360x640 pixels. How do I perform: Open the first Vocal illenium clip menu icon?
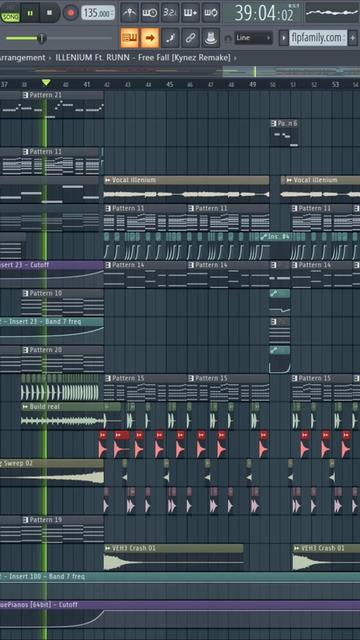coord(108,180)
